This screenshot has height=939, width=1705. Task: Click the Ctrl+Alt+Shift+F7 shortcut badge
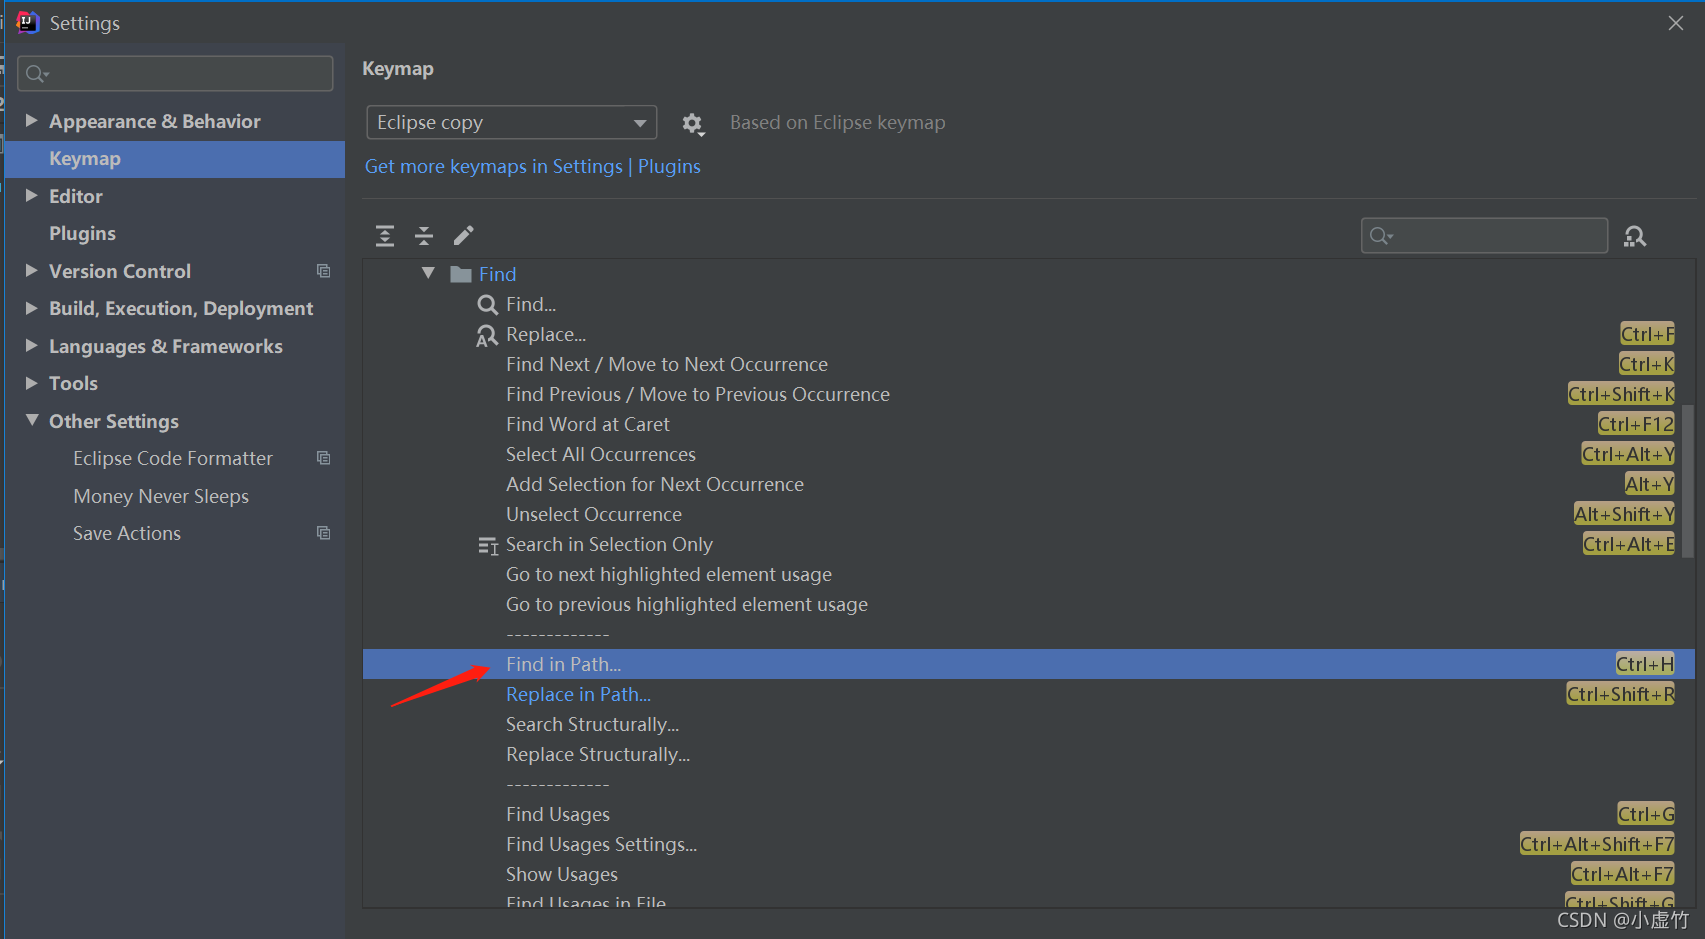[1597, 844]
